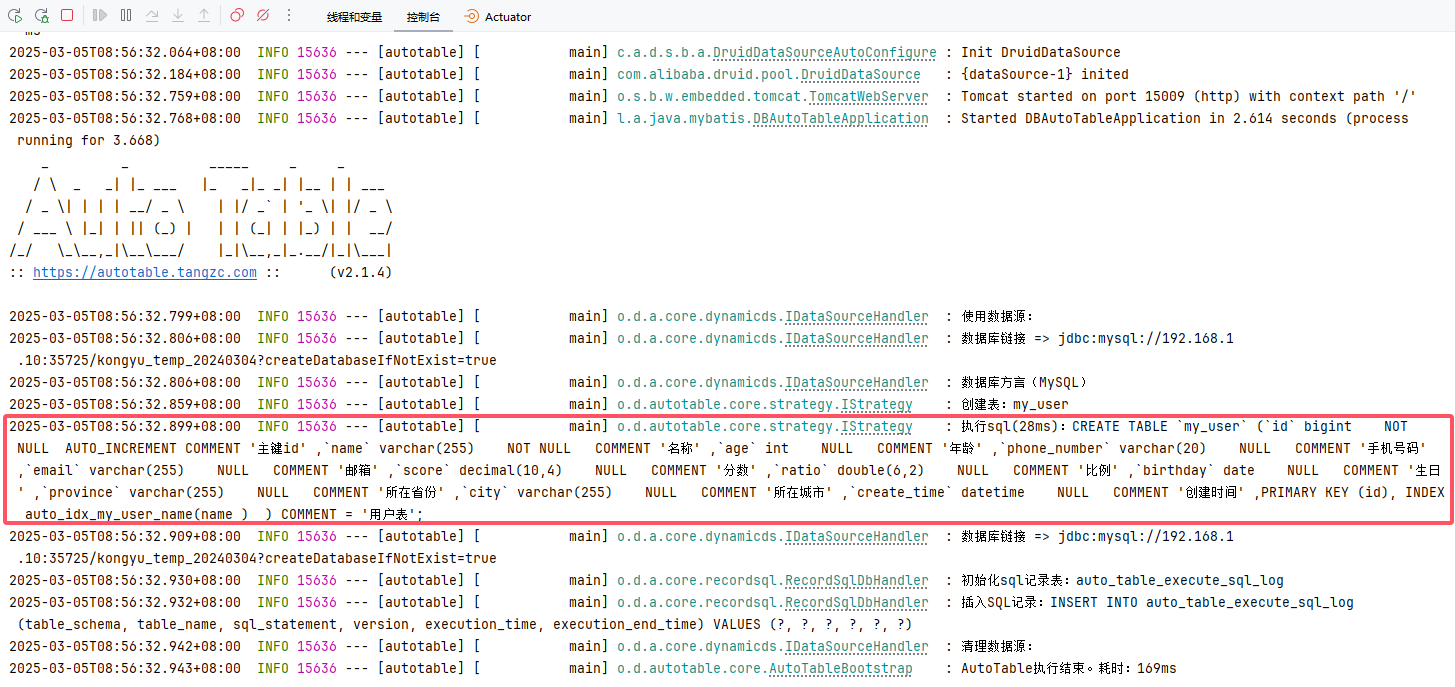Image resolution: width=1455 pixels, height=687 pixels.
Task: Switch to the 线程和变量 tab
Action: (354, 17)
